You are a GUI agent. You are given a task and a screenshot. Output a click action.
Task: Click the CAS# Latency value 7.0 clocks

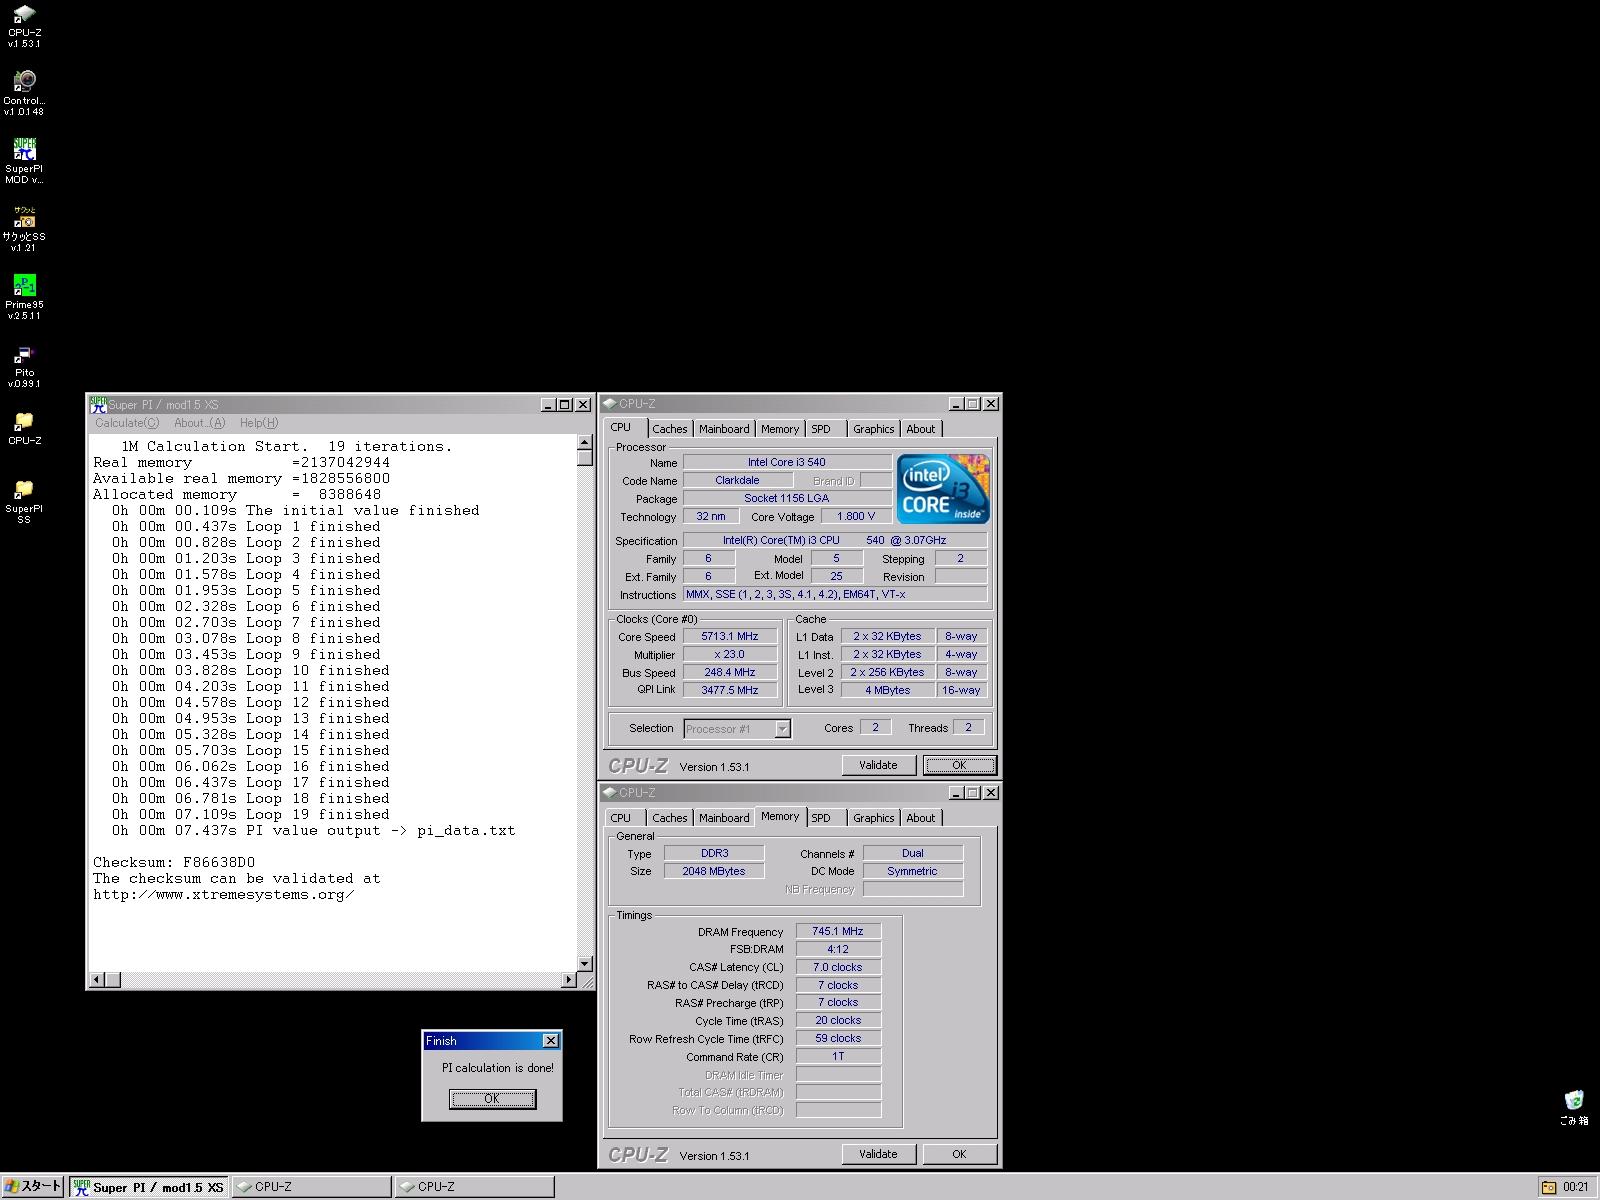coord(838,967)
